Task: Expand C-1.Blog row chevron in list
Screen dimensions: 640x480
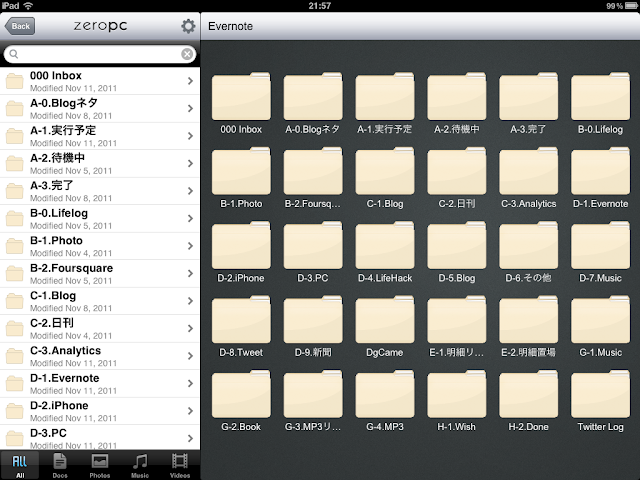Action: click(x=190, y=301)
